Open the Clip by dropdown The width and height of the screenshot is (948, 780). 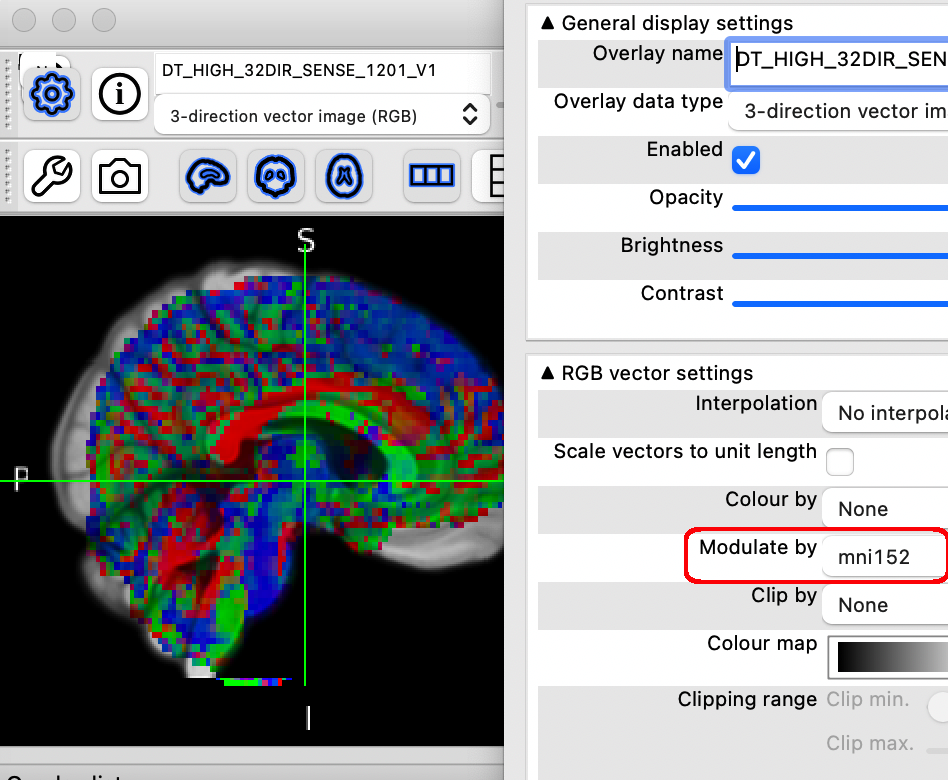click(x=884, y=605)
